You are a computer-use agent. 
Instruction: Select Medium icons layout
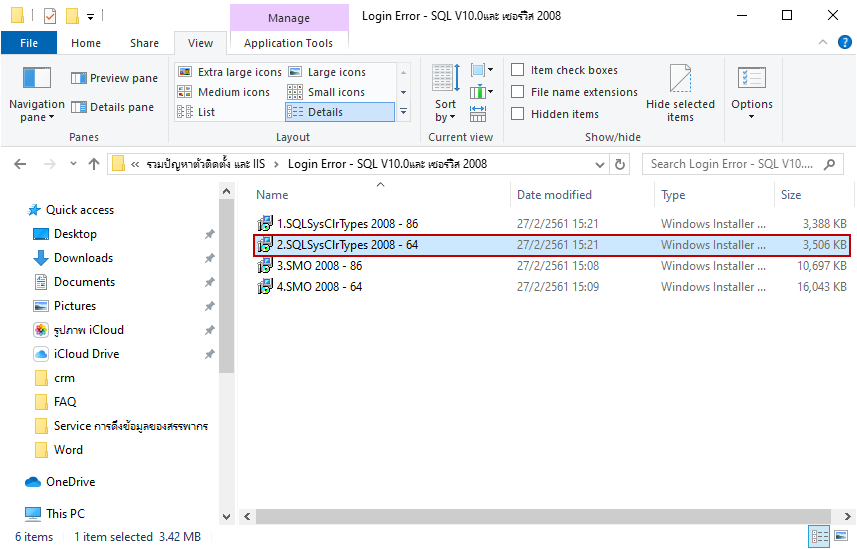[x=224, y=92]
